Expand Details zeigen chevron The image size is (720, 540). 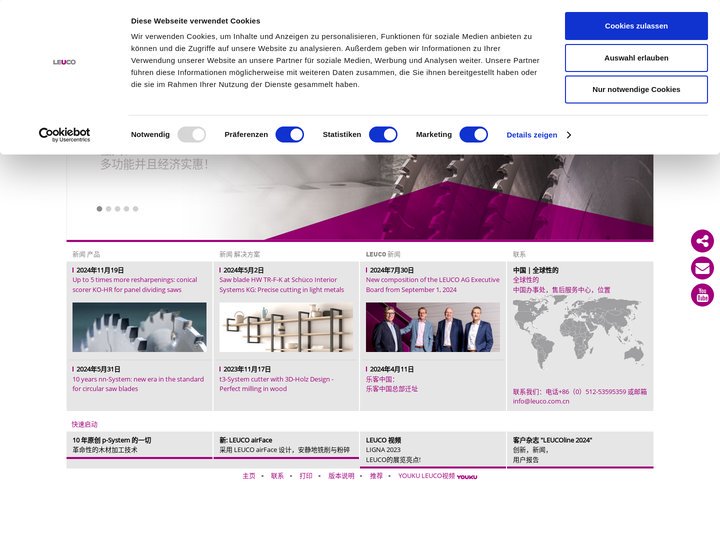[x=569, y=135]
